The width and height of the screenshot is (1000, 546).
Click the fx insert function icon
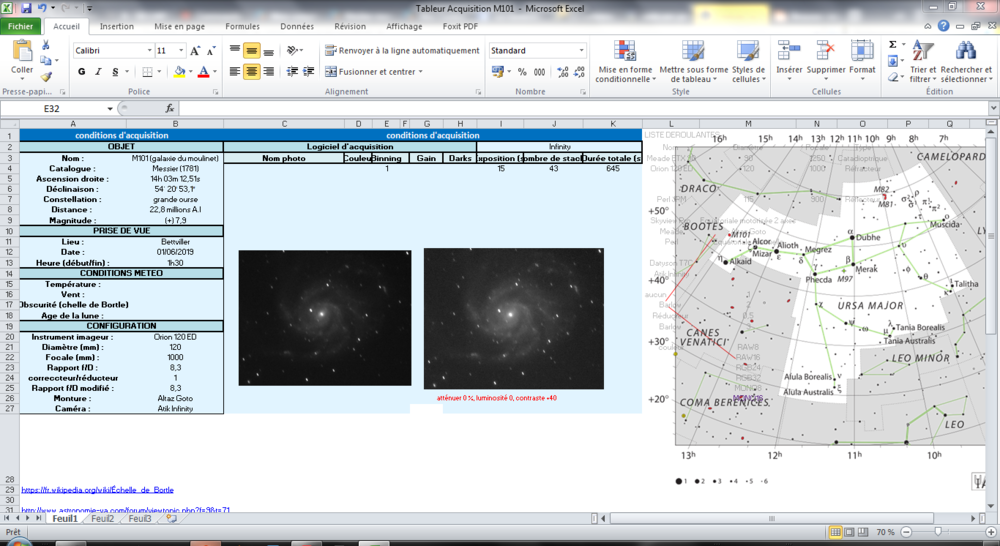coord(170,108)
